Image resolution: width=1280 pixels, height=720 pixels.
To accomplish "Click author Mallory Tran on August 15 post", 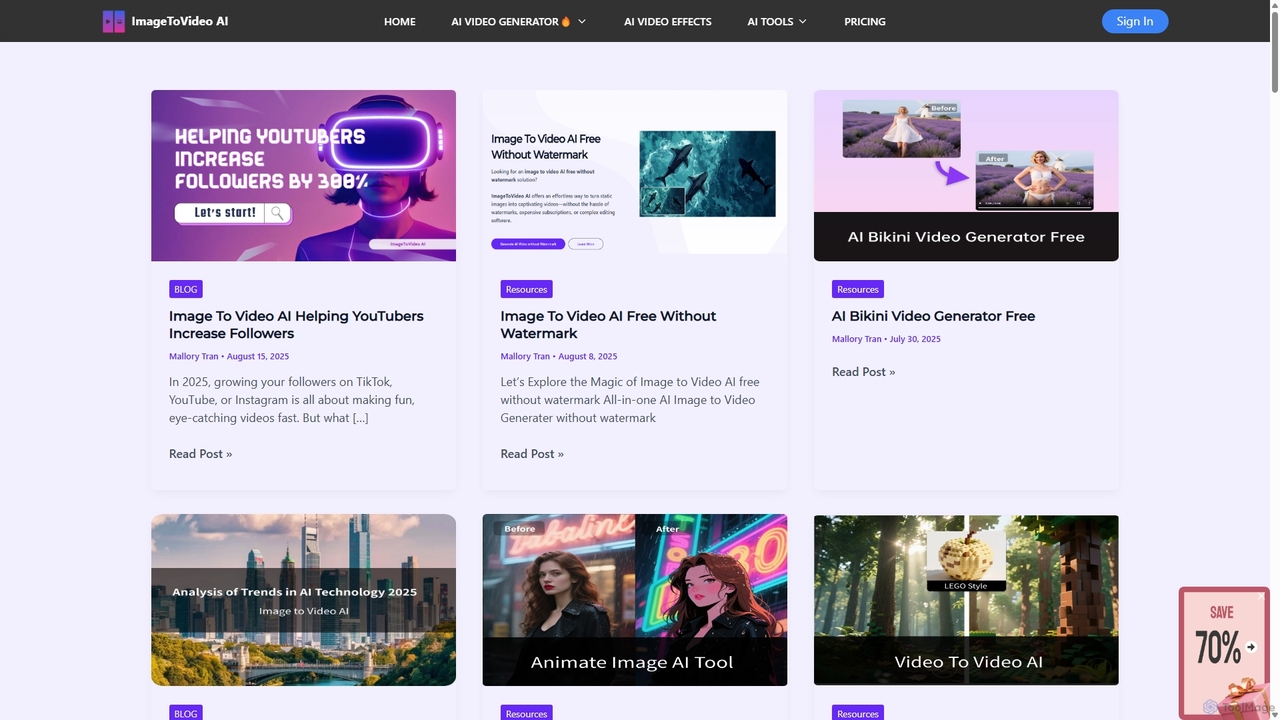I will (194, 356).
